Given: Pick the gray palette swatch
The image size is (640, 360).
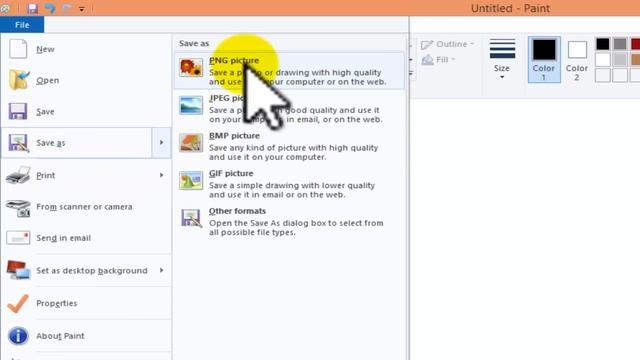Looking at the screenshot, I should tap(620, 44).
